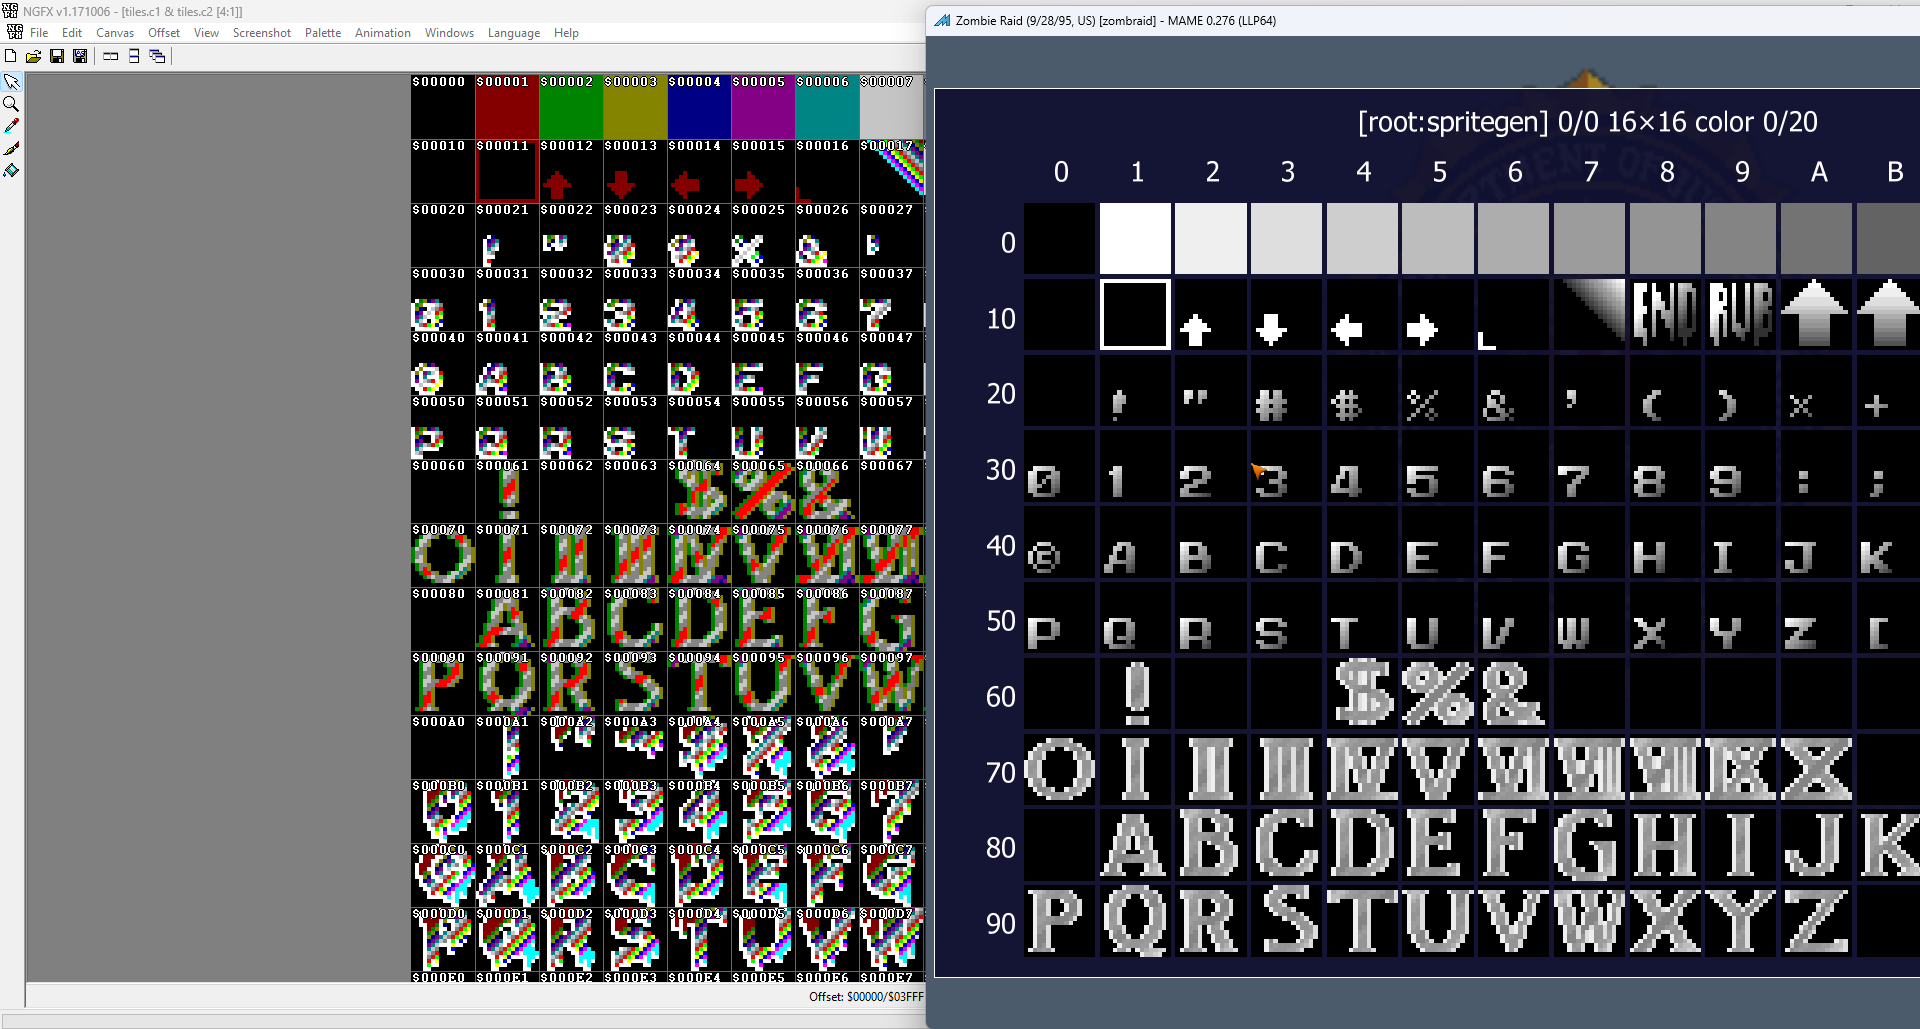1920x1029 pixels.
Task: Open the Animation menu
Action: point(383,33)
